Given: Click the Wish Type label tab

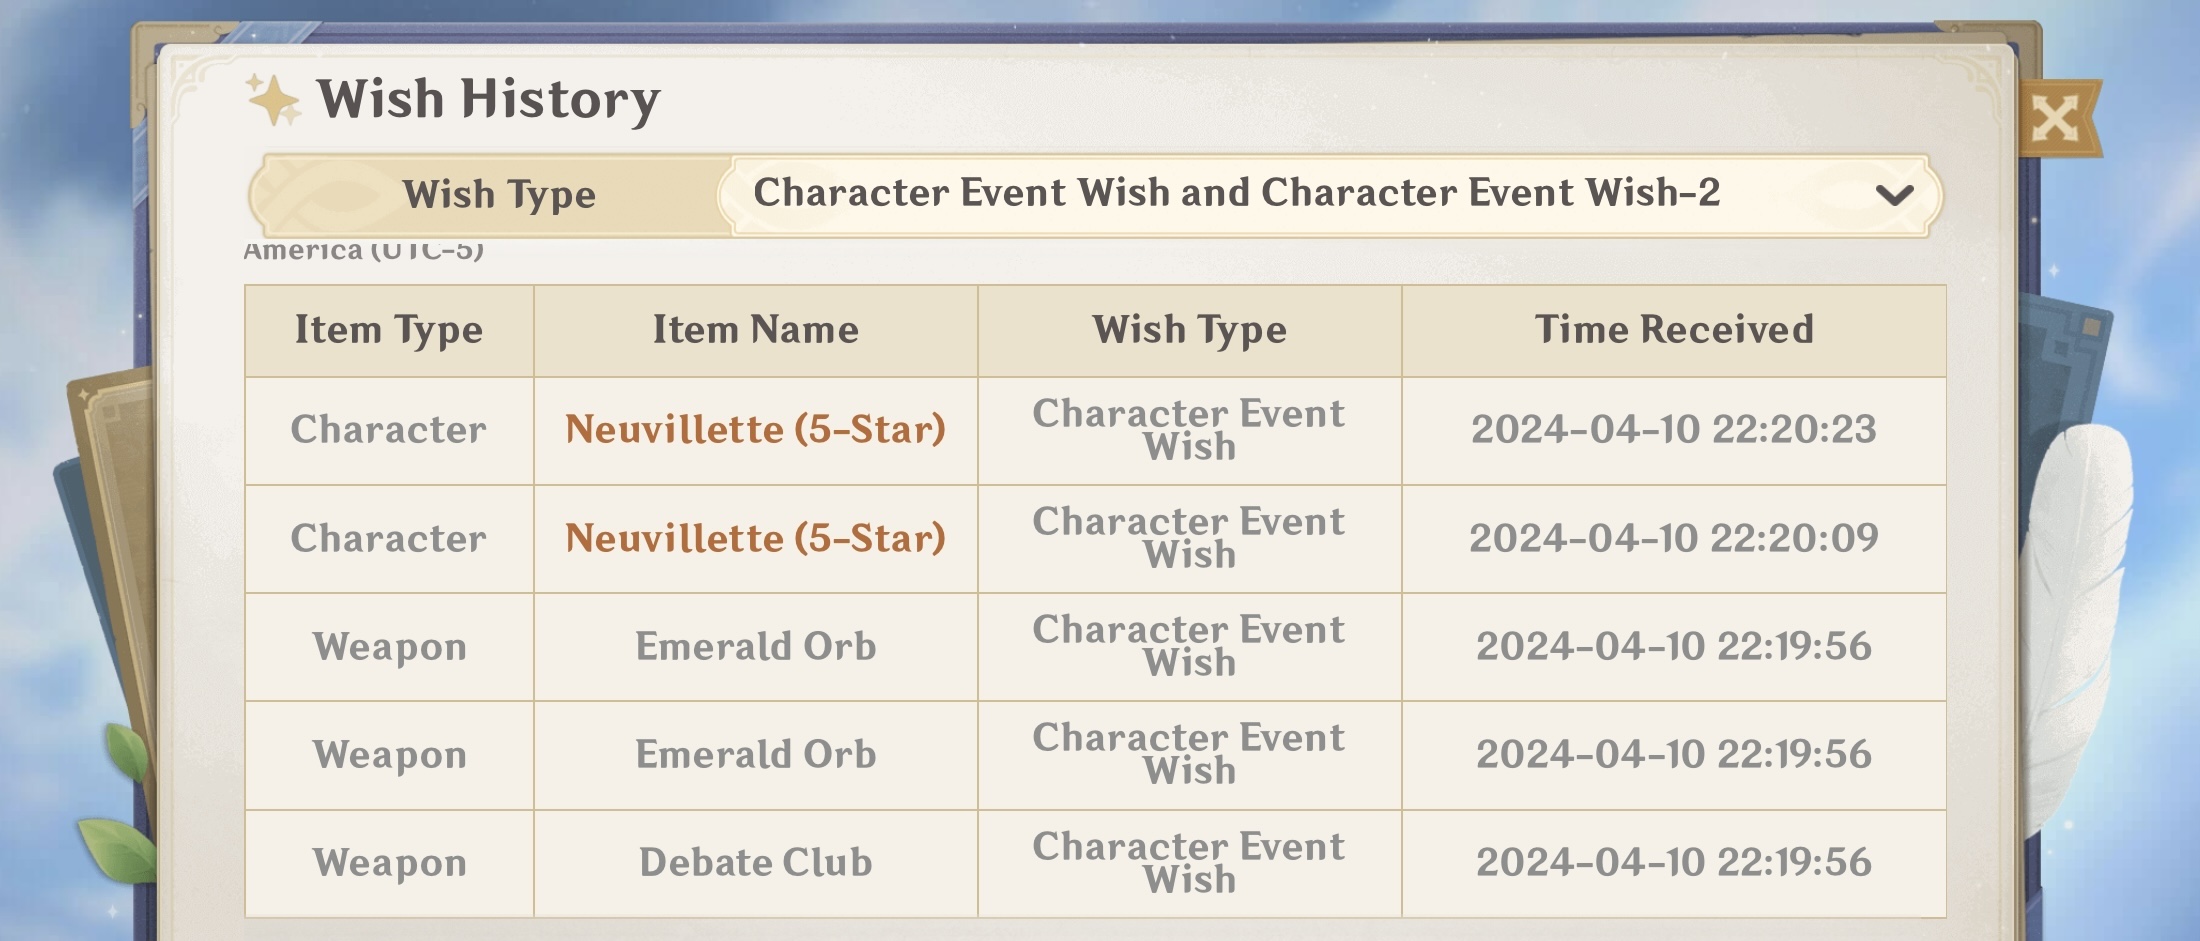Looking at the screenshot, I should coord(498,195).
